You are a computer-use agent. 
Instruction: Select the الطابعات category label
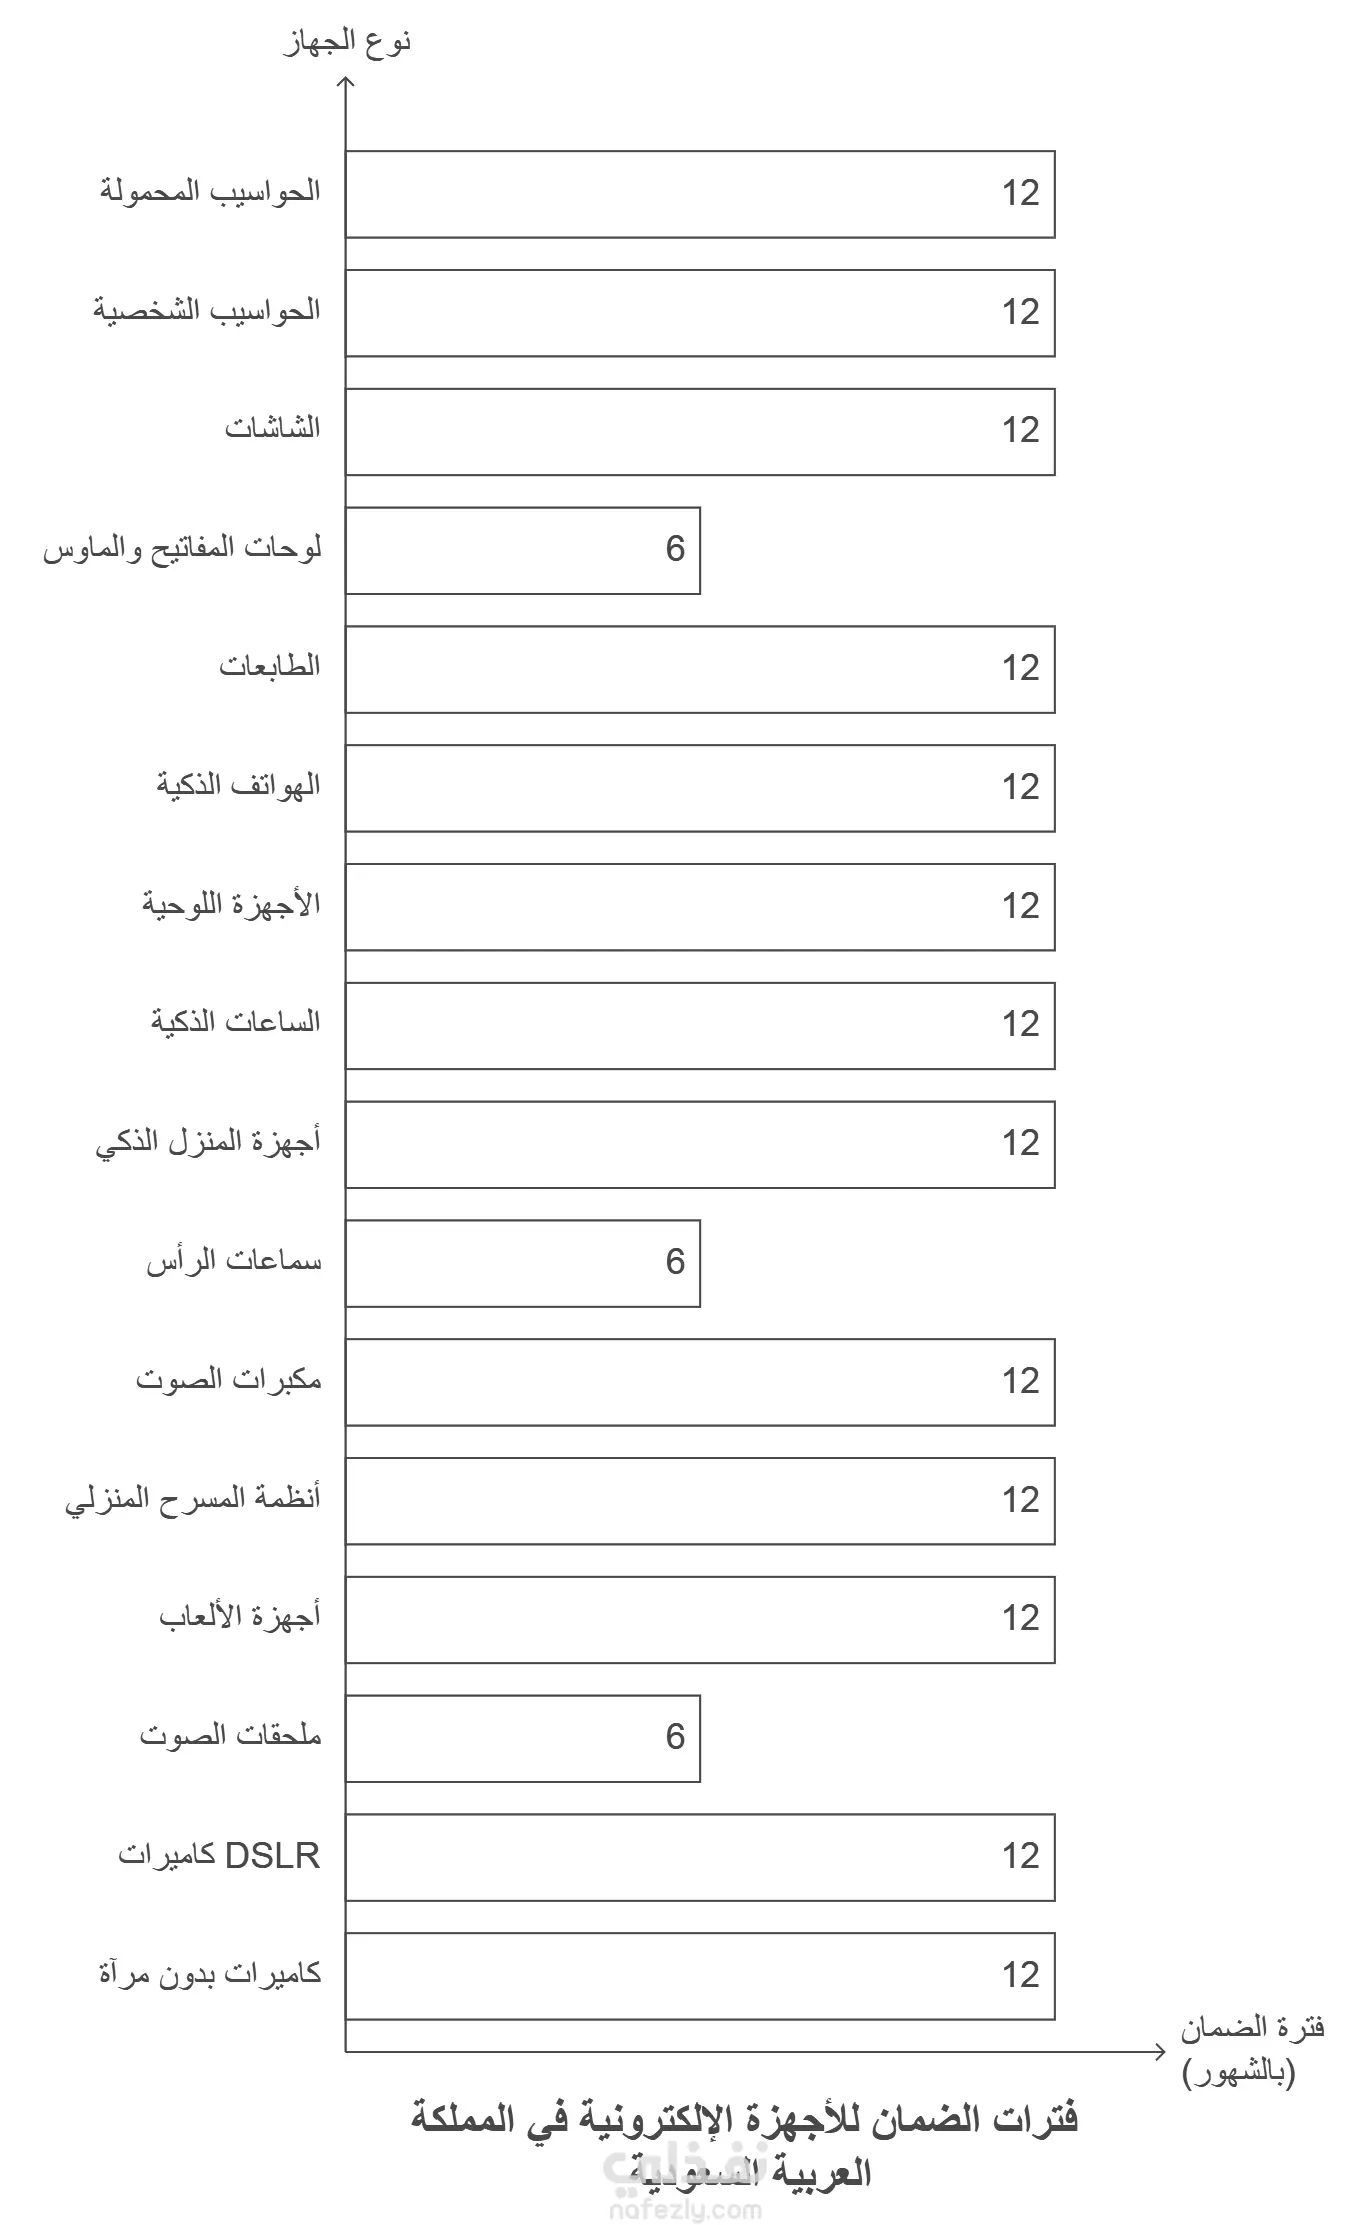pos(270,666)
